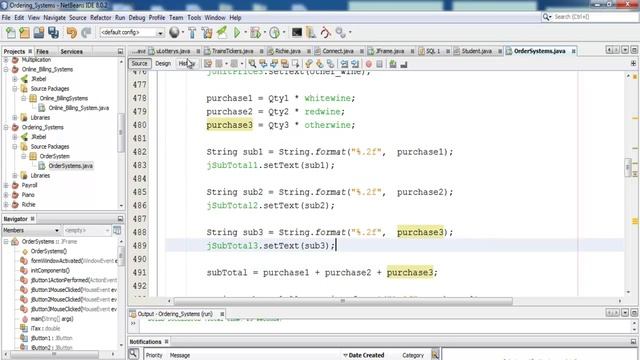Switch to Design view
Viewport: 640px width, 360px height.
pyautogui.click(x=163, y=64)
